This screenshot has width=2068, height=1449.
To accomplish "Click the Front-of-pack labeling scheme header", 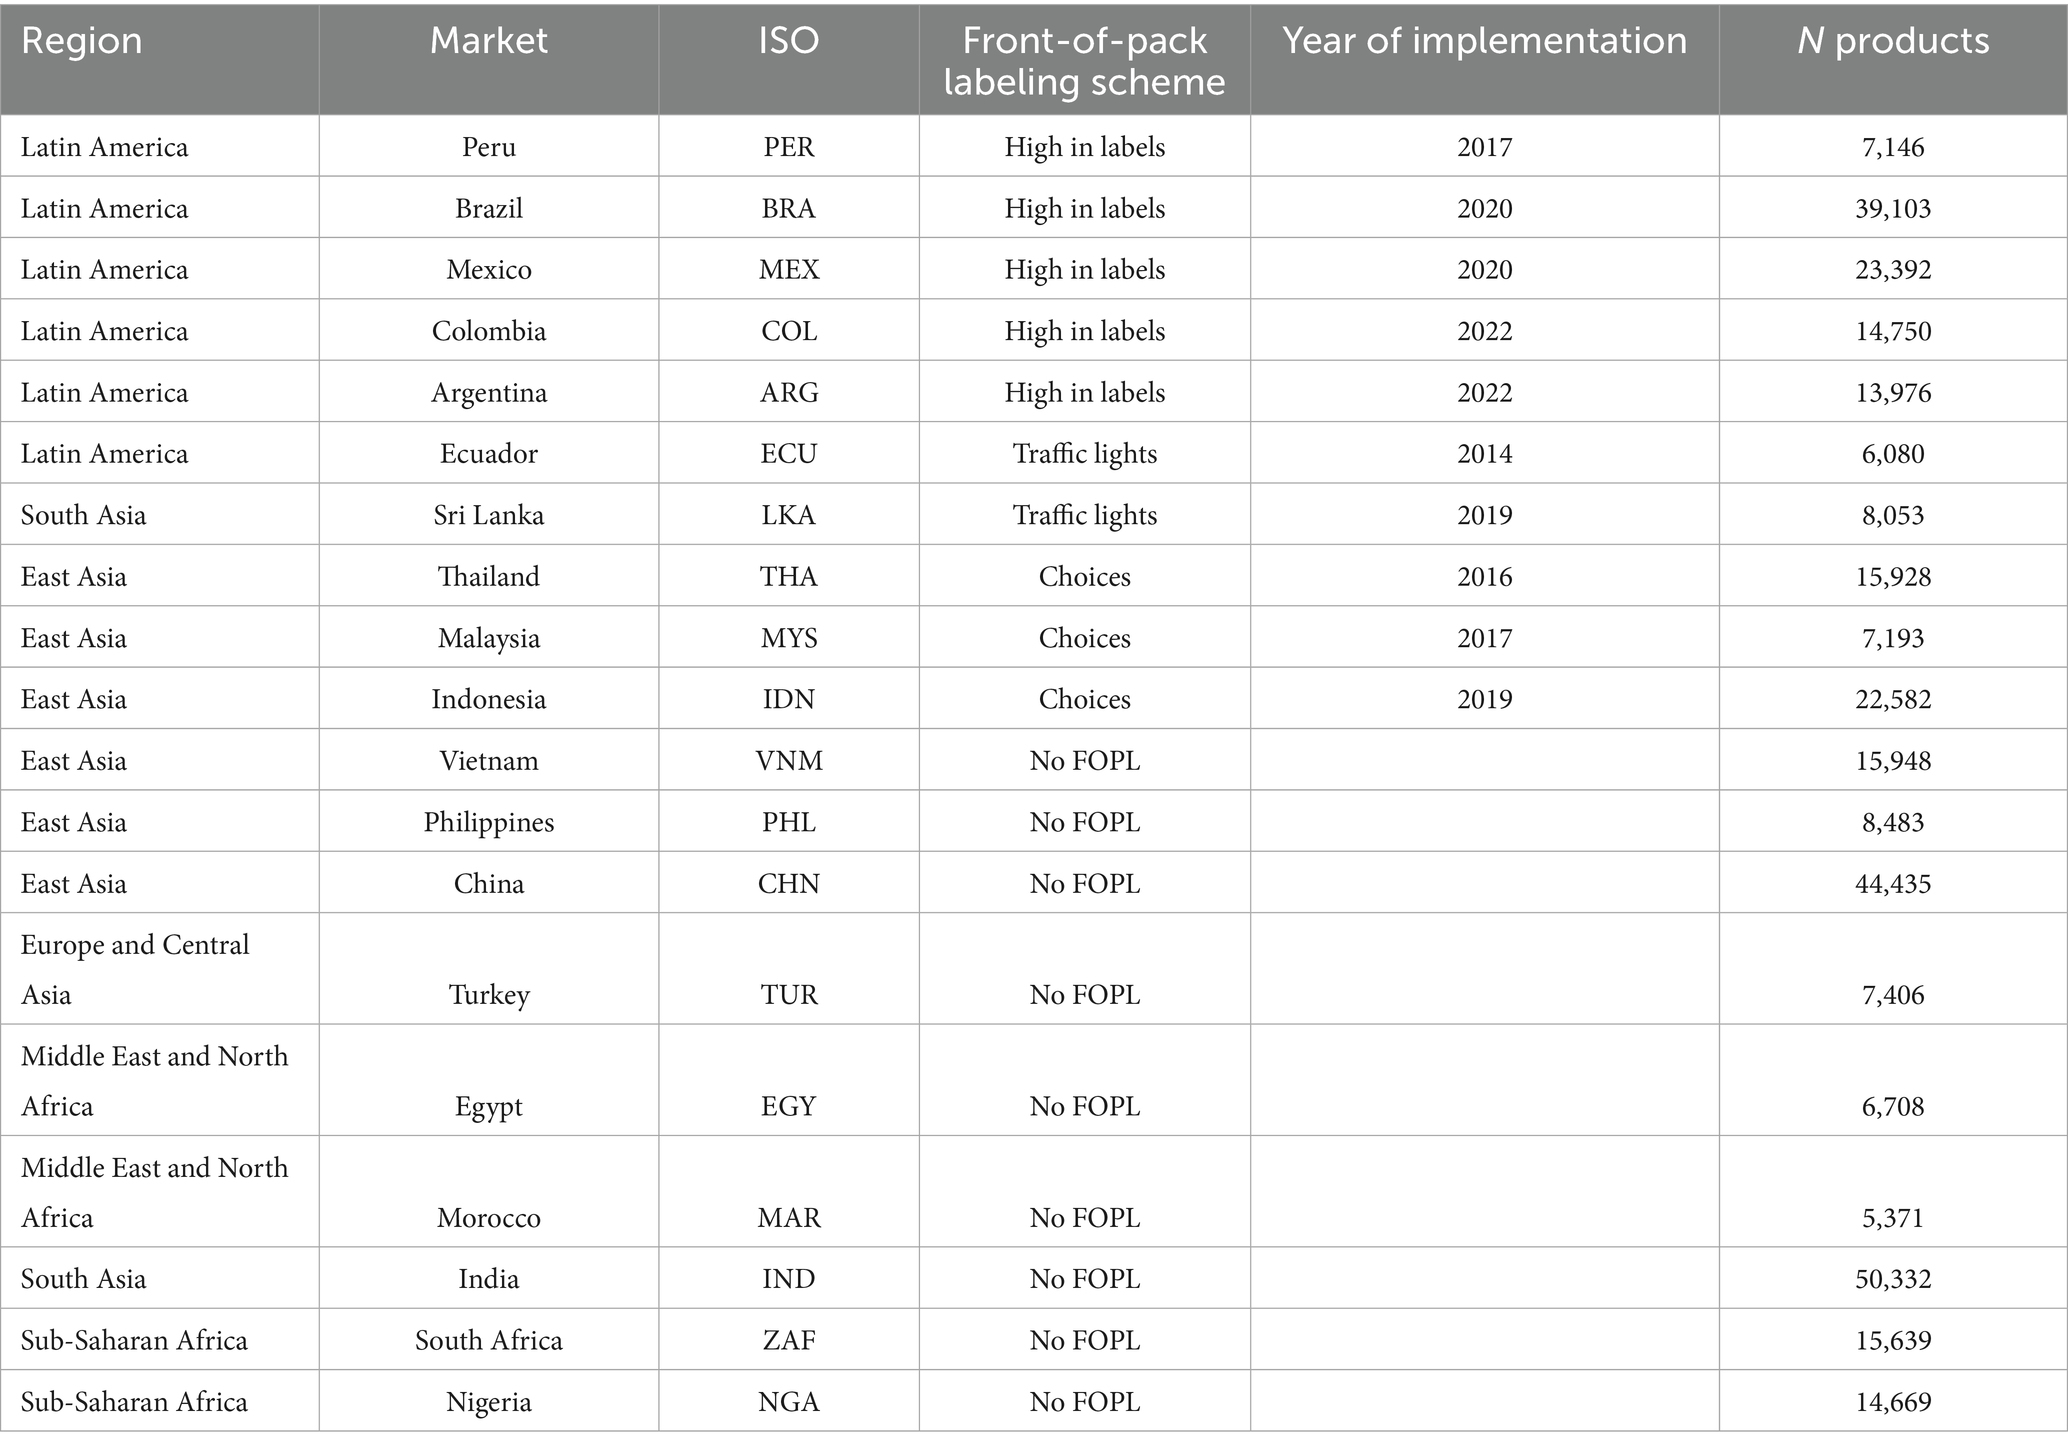I will (x=1084, y=60).
